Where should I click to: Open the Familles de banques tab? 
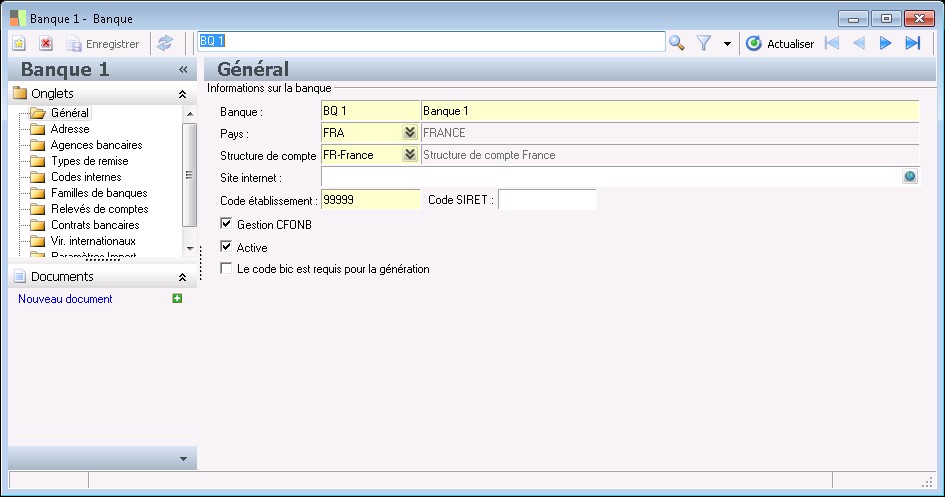[99, 193]
